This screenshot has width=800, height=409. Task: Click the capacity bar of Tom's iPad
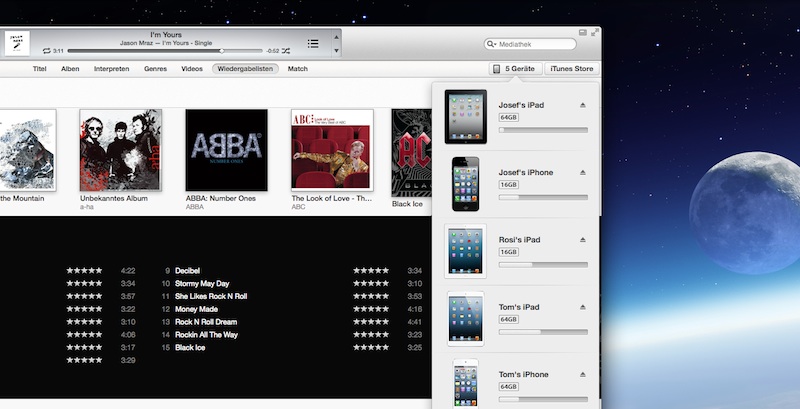[x=543, y=332]
